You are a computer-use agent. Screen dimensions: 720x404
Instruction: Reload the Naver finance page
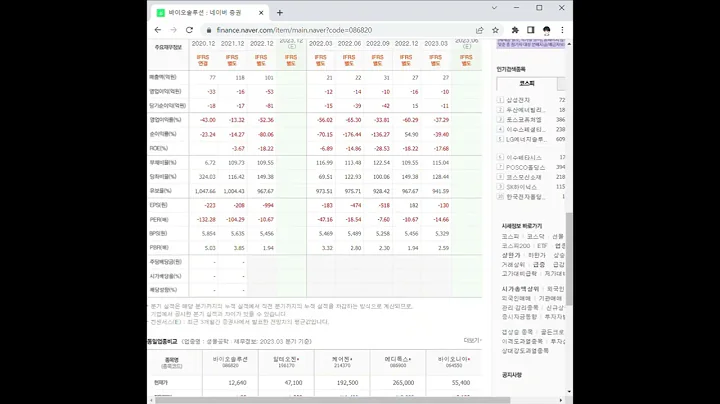[x=189, y=30]
